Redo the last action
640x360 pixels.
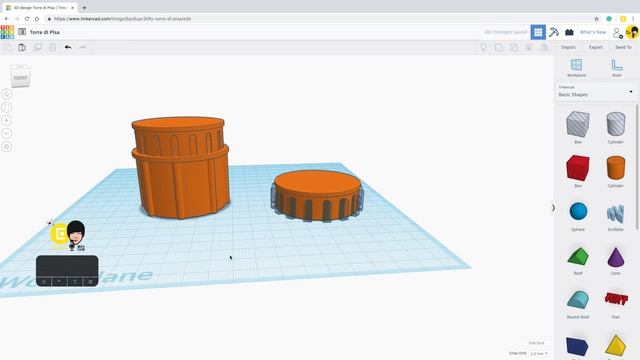pos(82,47)
